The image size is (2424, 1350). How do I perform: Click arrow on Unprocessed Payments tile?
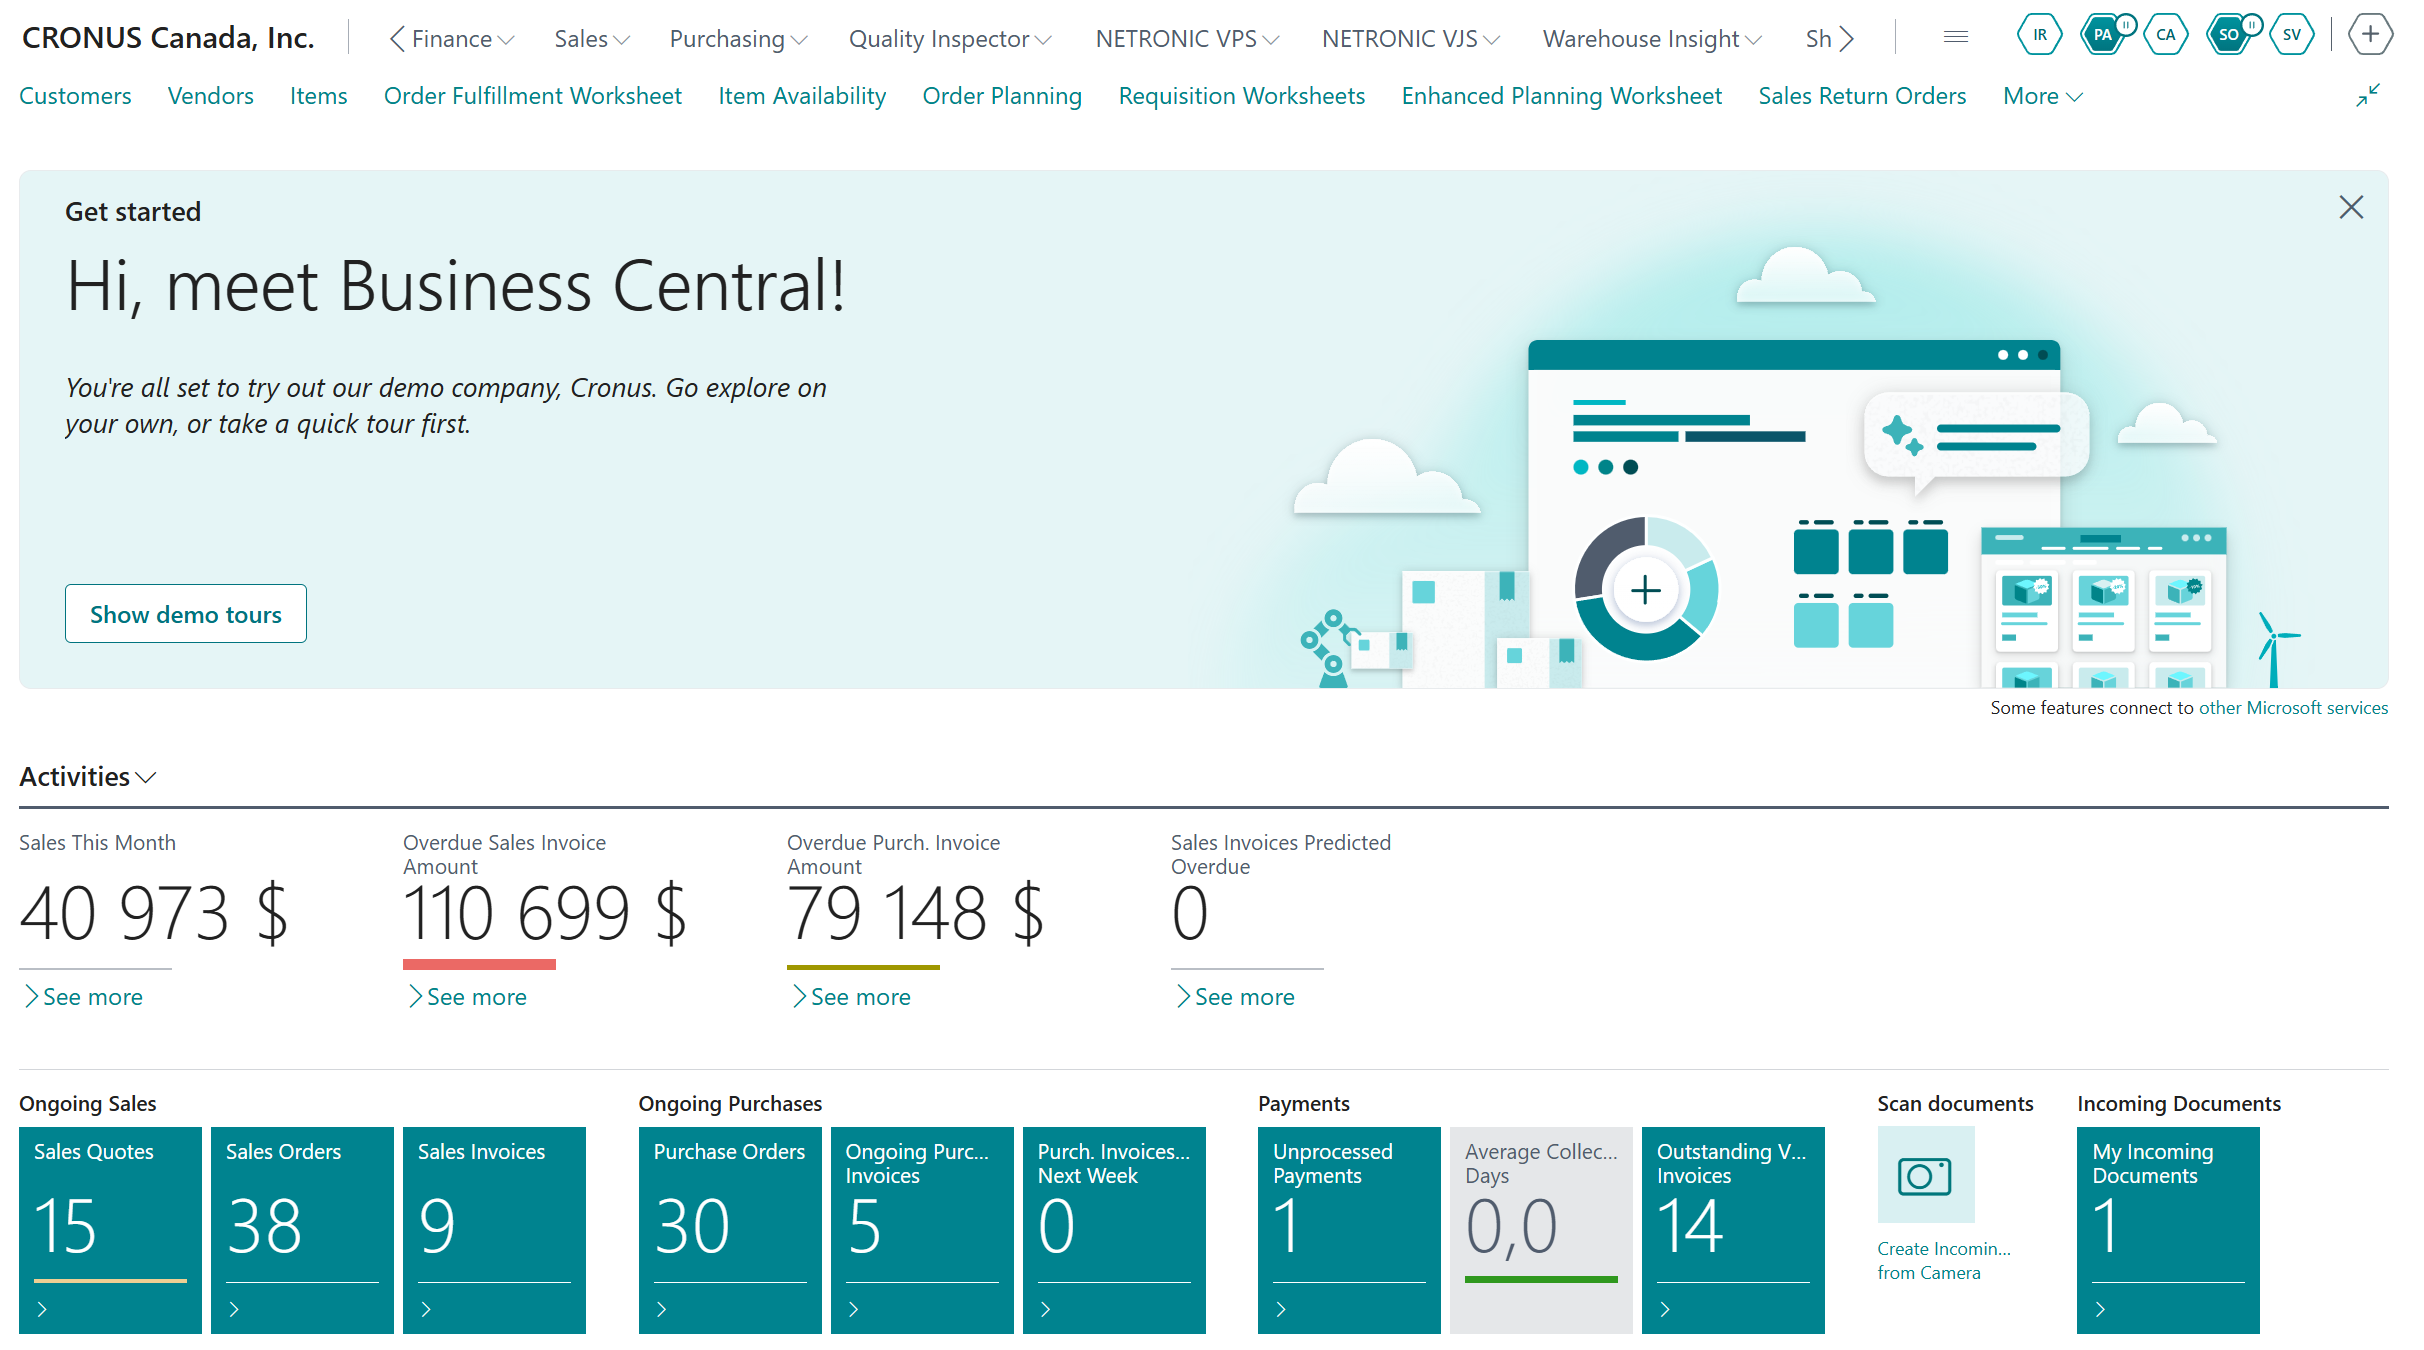click(1281, 1308)
